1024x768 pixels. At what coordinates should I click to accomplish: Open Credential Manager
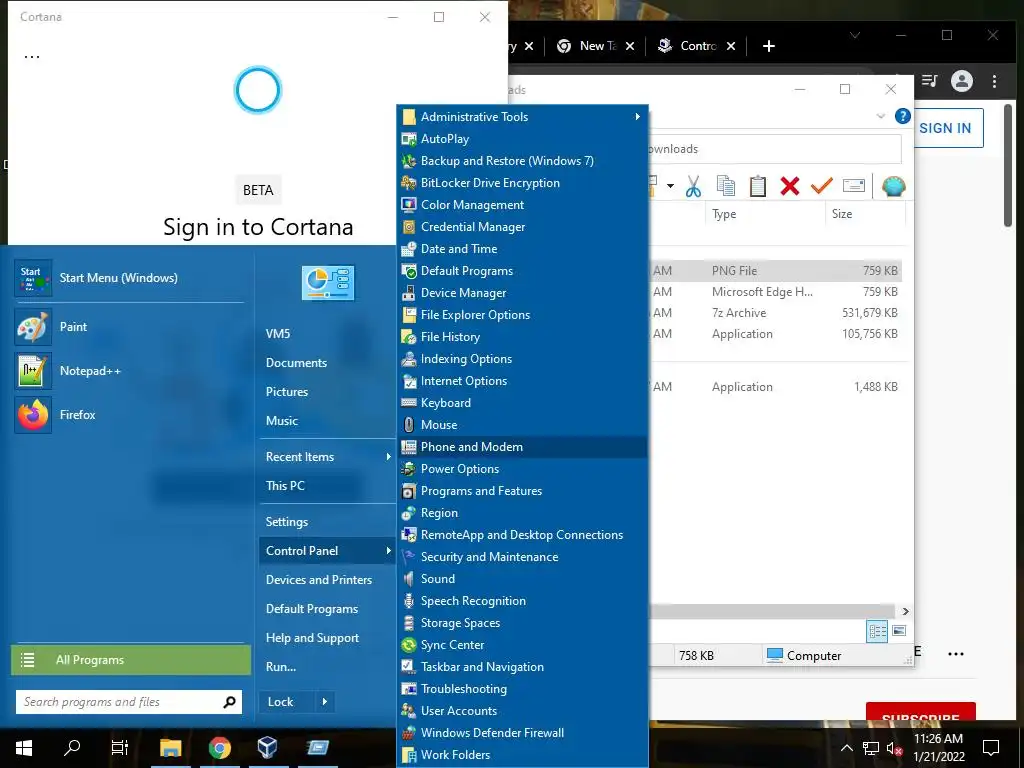522,227
